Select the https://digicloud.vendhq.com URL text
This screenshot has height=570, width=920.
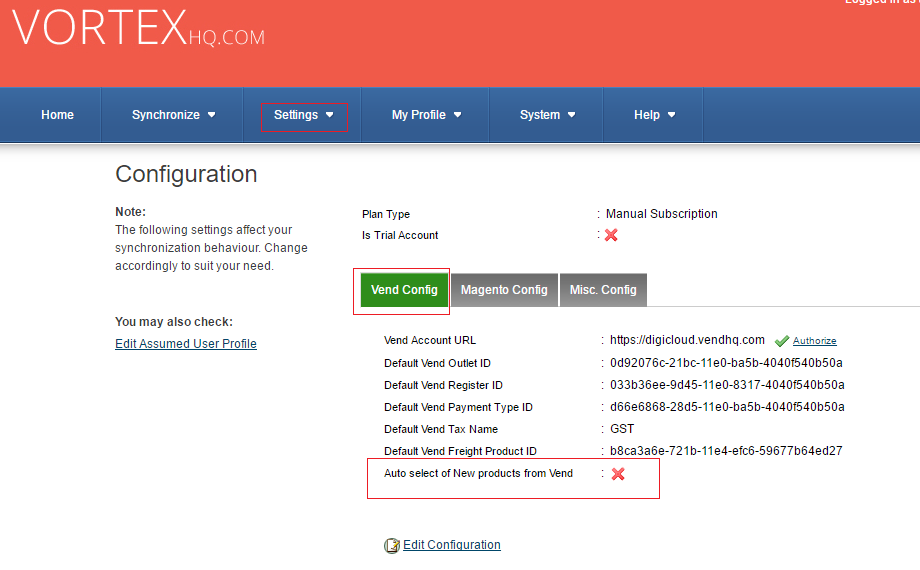[687, 340]
